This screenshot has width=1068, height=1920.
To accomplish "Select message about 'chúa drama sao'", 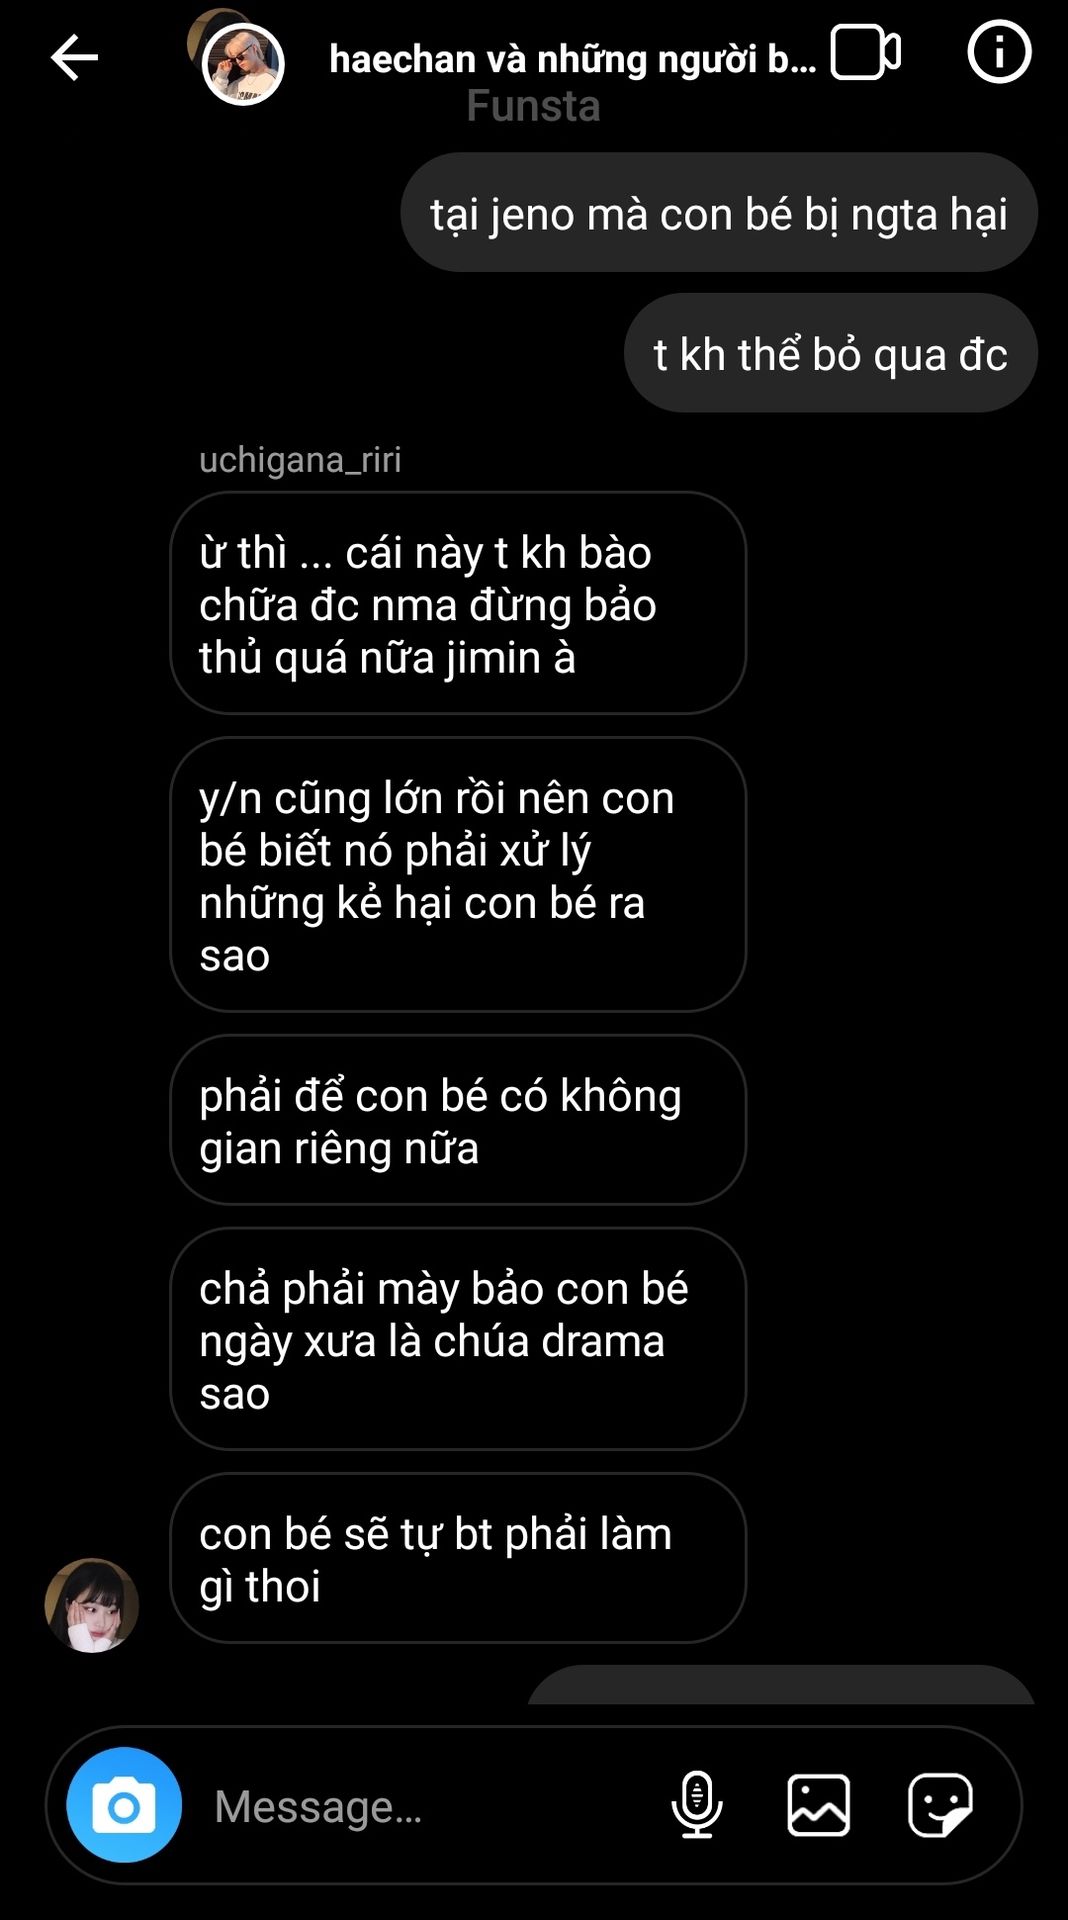I will [x=458, y=1339].
